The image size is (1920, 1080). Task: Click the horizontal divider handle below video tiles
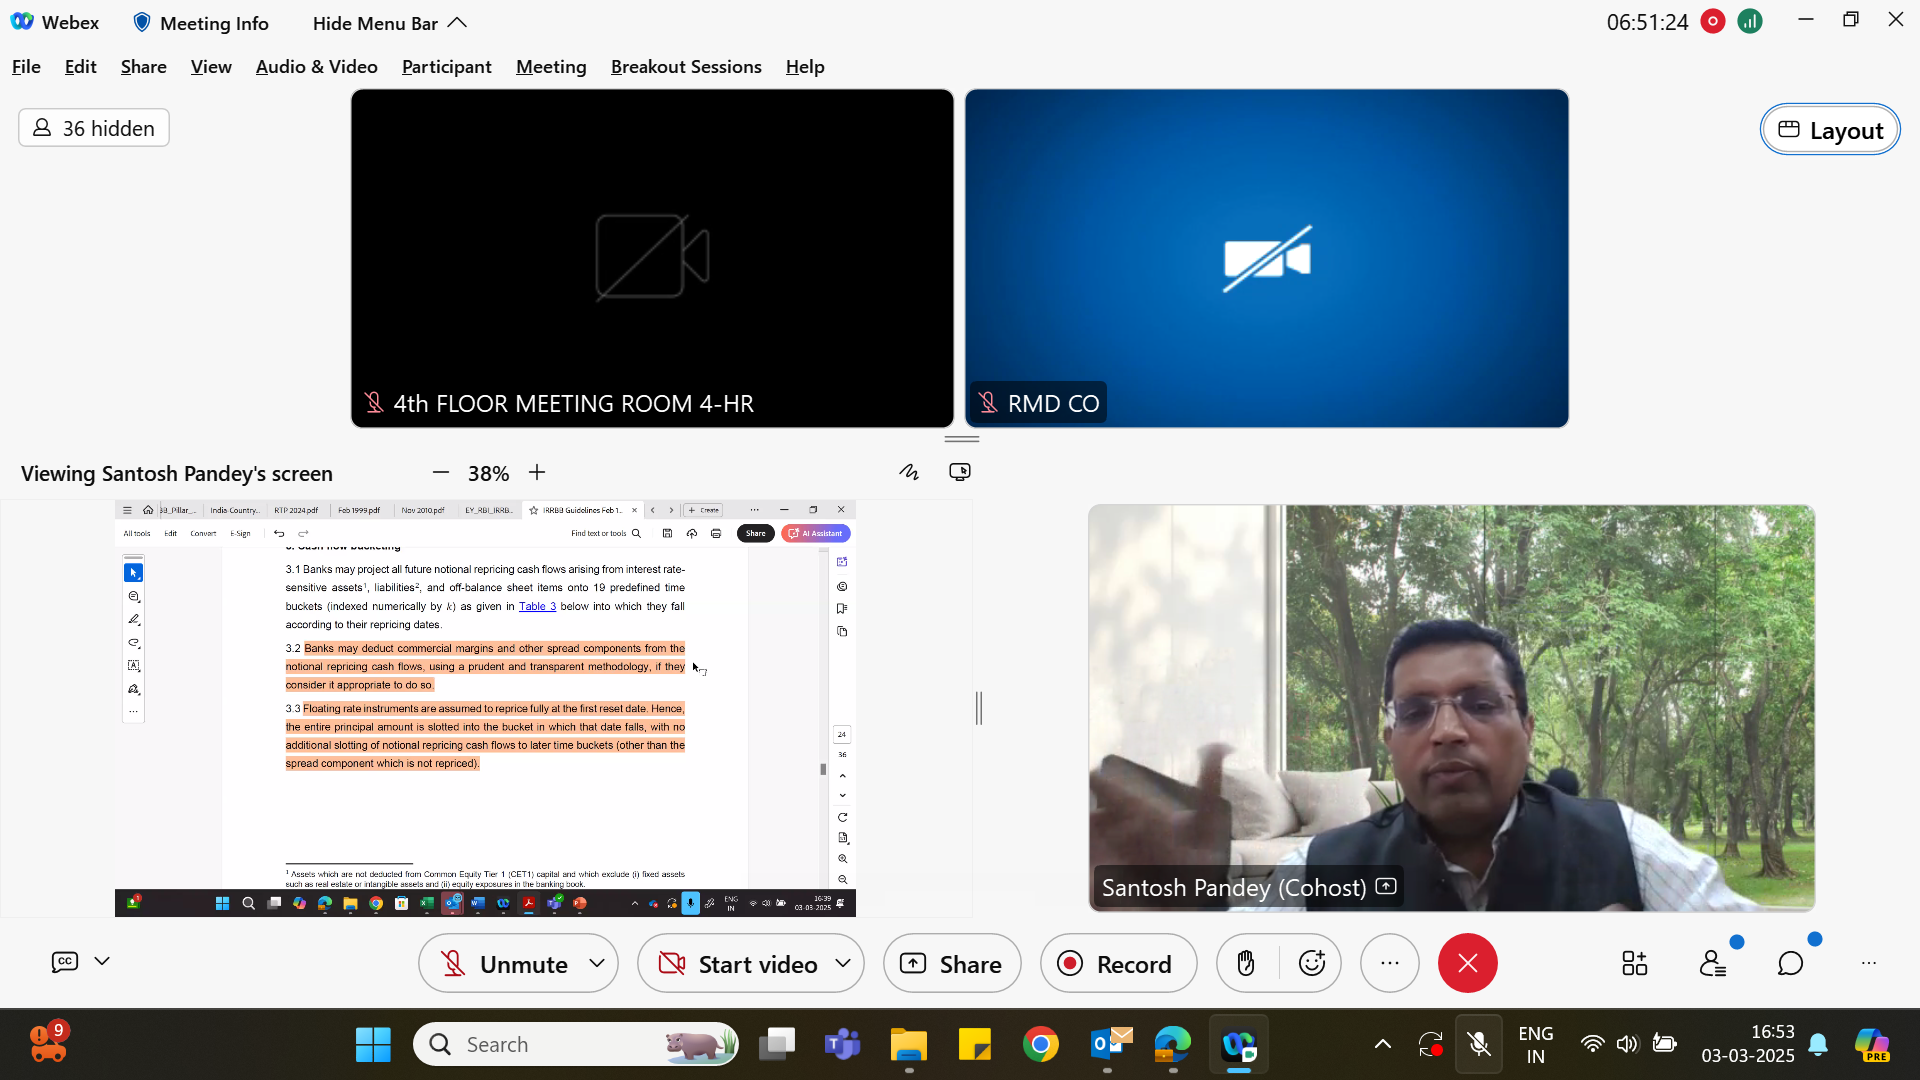pyautogui.click(x=961, y=439)
